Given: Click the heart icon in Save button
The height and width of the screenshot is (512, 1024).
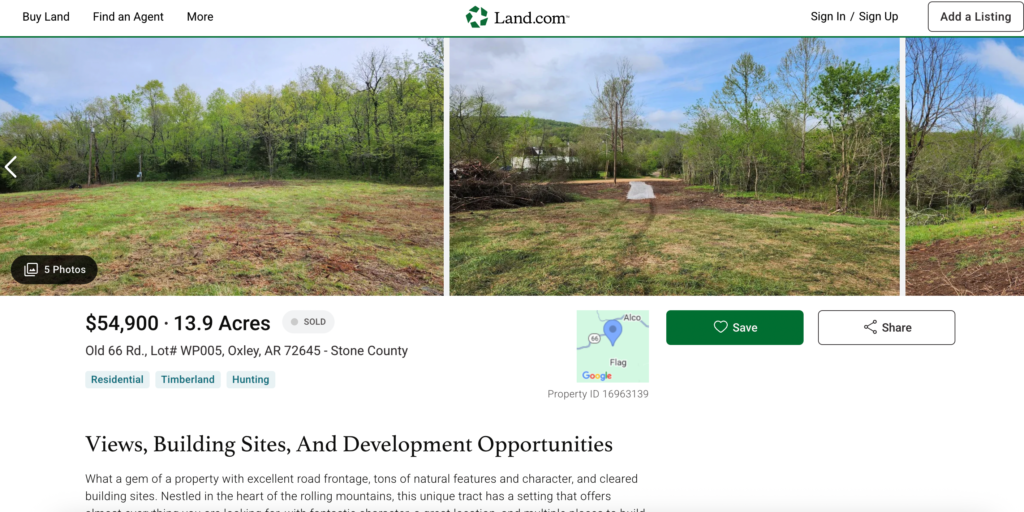Looking at the screenshot, I should pos(720,327).
